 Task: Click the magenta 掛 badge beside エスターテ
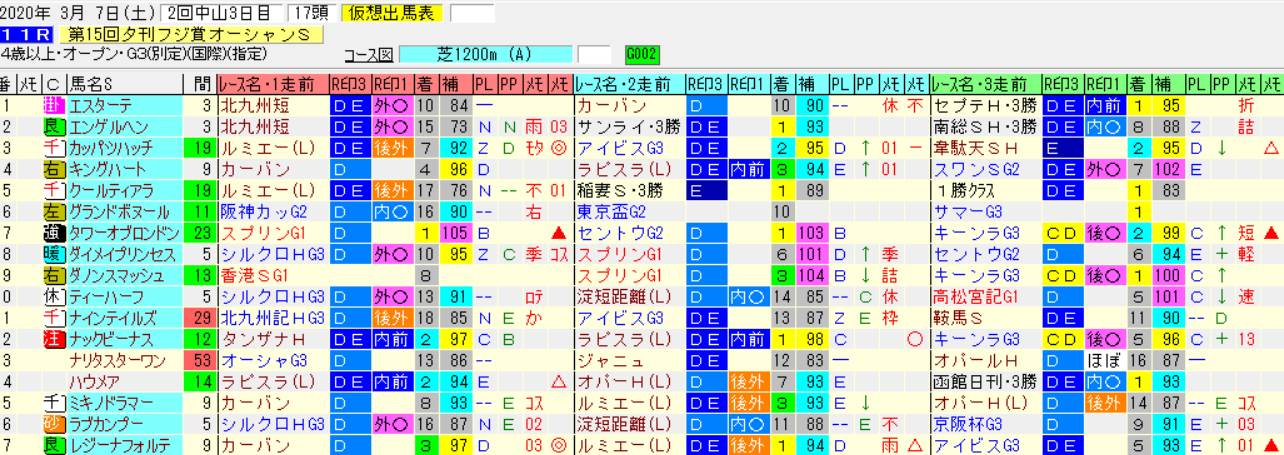53,104
